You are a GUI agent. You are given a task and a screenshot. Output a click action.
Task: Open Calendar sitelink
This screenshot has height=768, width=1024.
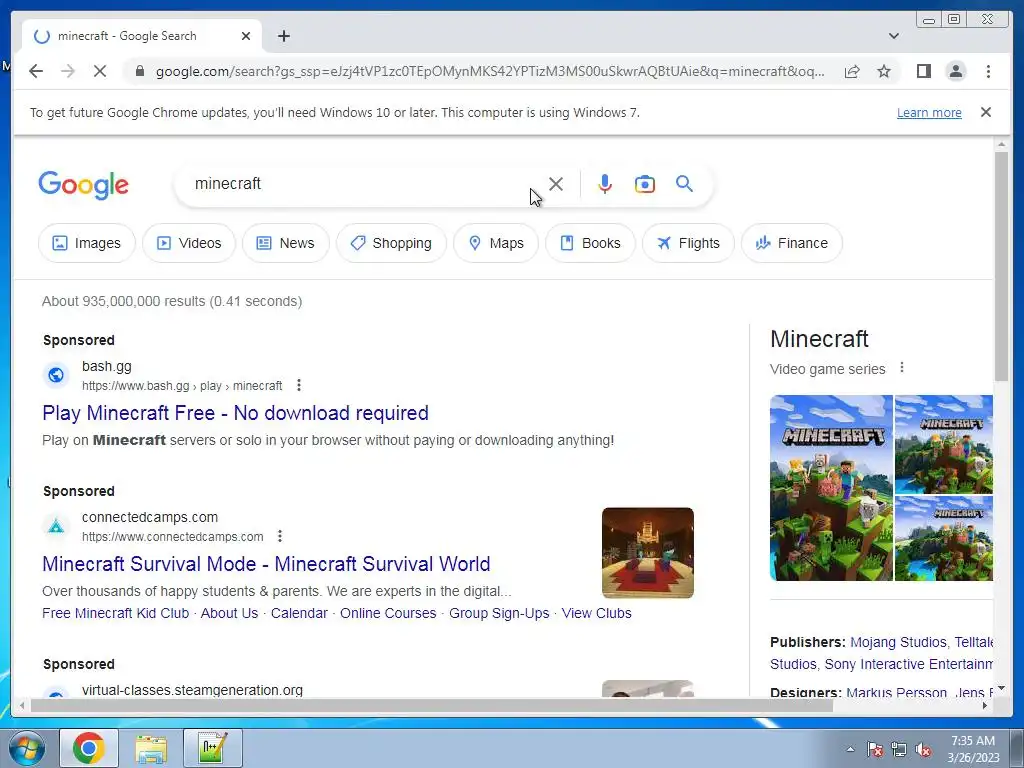299,613
